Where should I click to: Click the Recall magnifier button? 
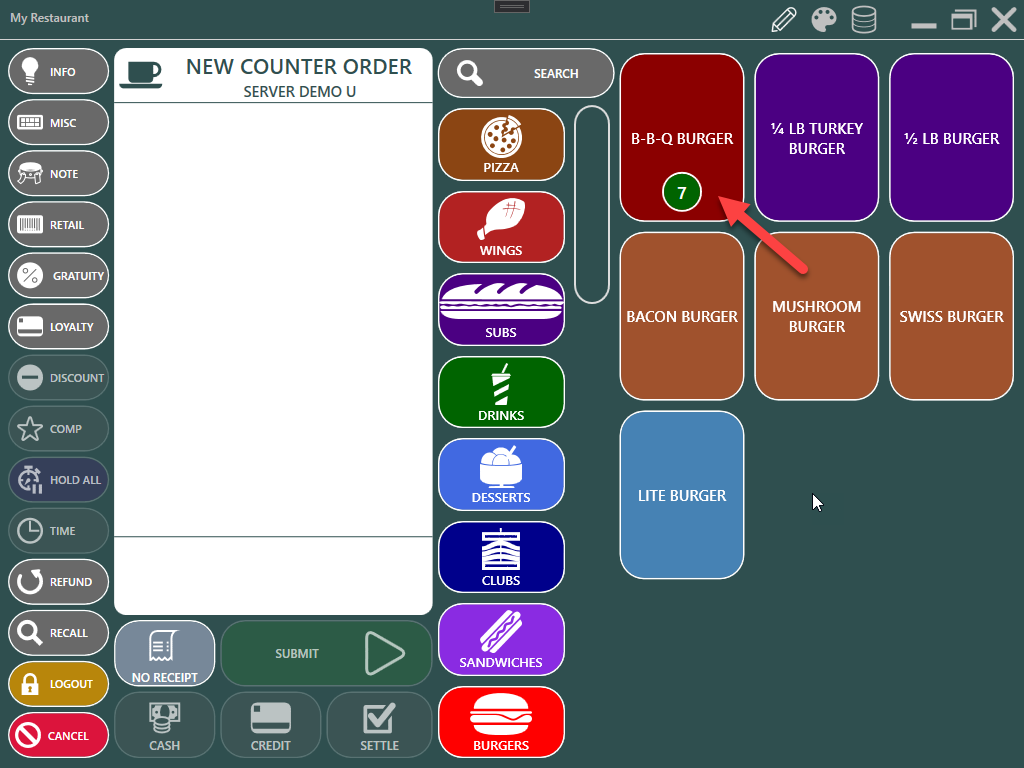58,633
